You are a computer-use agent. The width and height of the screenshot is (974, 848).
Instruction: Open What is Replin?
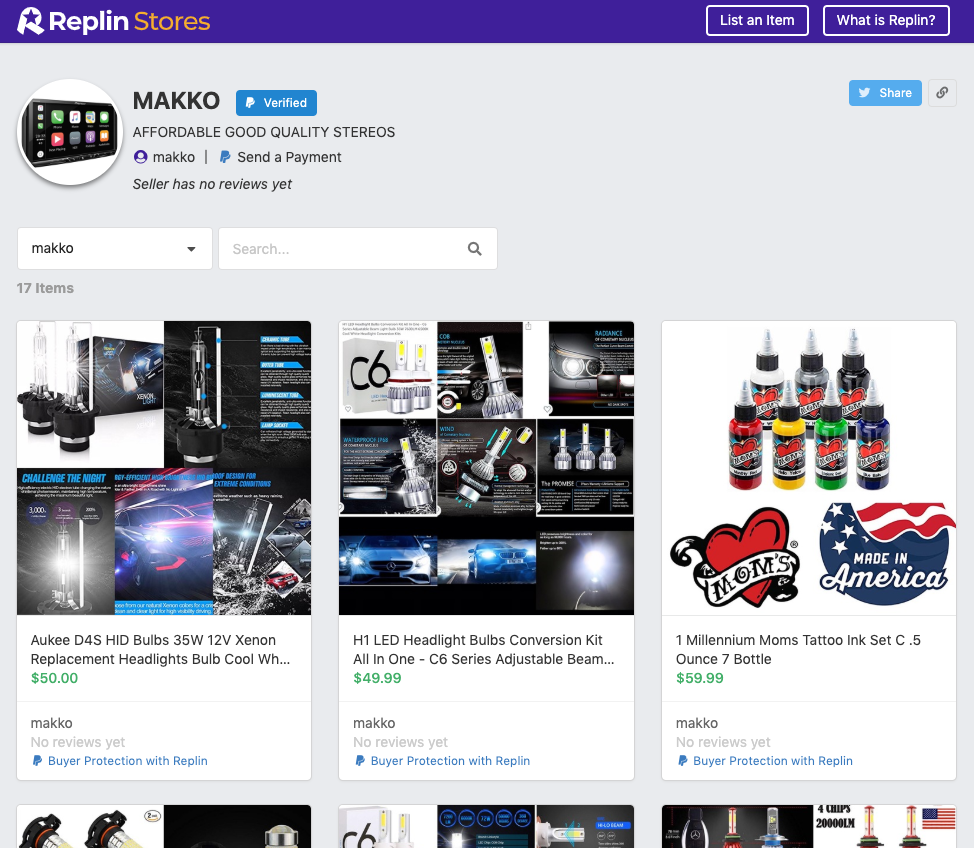[886, 20]
